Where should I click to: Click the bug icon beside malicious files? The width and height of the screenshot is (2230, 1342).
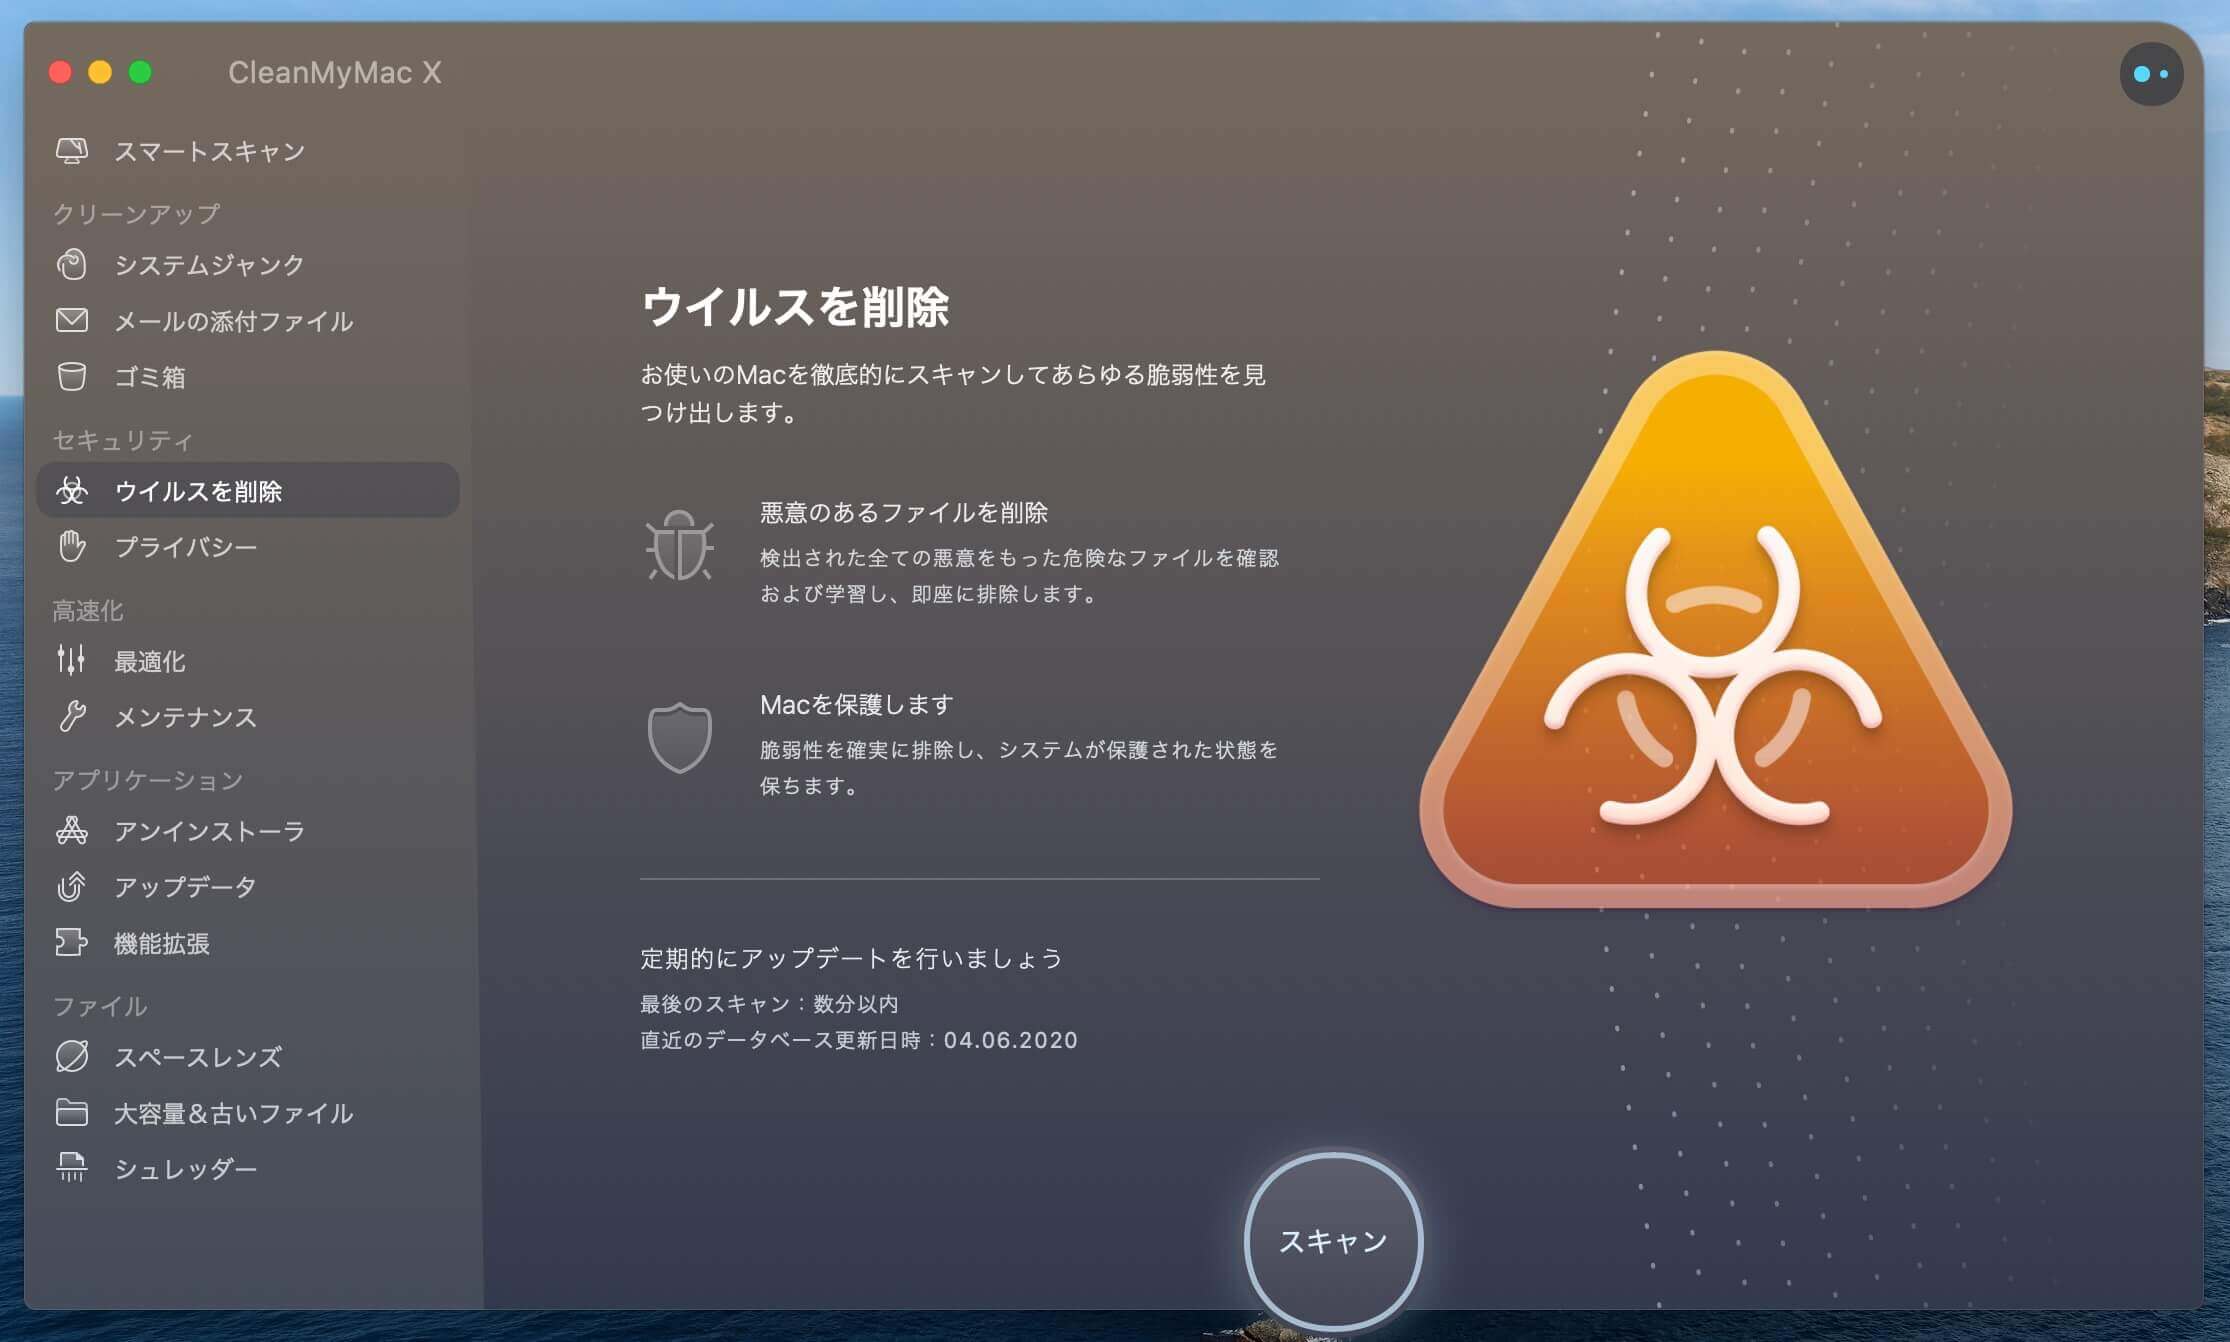tap(679, 546)
